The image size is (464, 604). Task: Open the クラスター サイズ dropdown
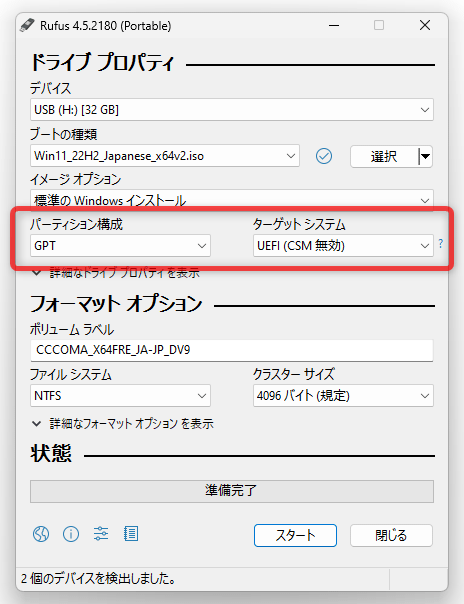click(x=343, y=396)
